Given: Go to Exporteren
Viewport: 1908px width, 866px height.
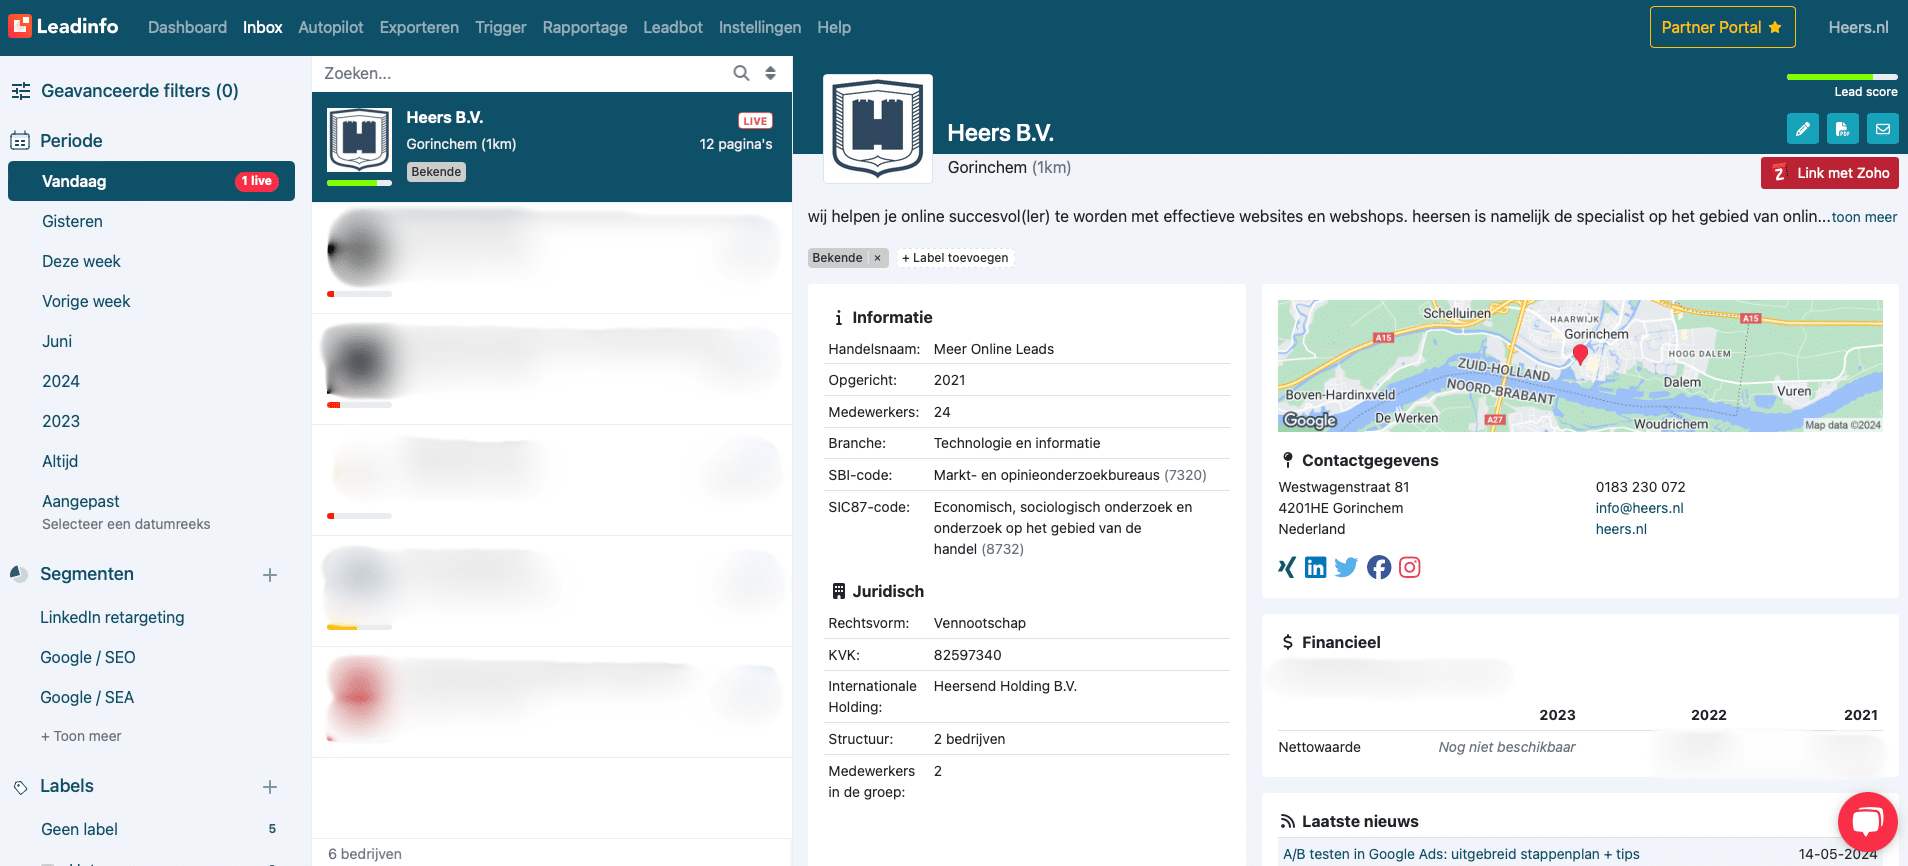Looking at the screenshot, I should click(419, 27).
